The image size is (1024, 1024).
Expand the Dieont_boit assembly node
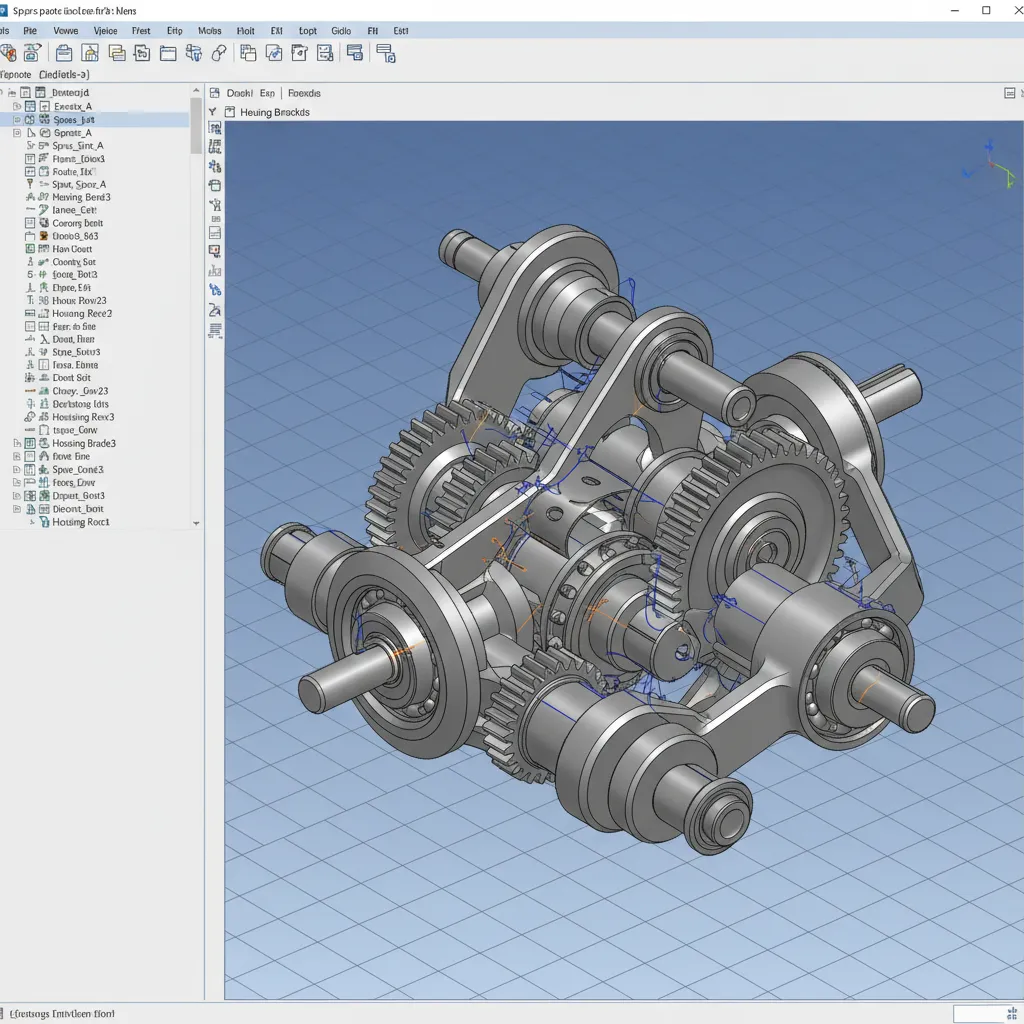[x=16, y=506]
